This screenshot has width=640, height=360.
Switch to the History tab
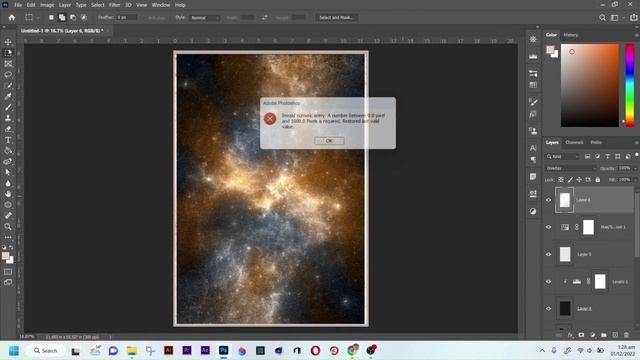click(571, 35)
